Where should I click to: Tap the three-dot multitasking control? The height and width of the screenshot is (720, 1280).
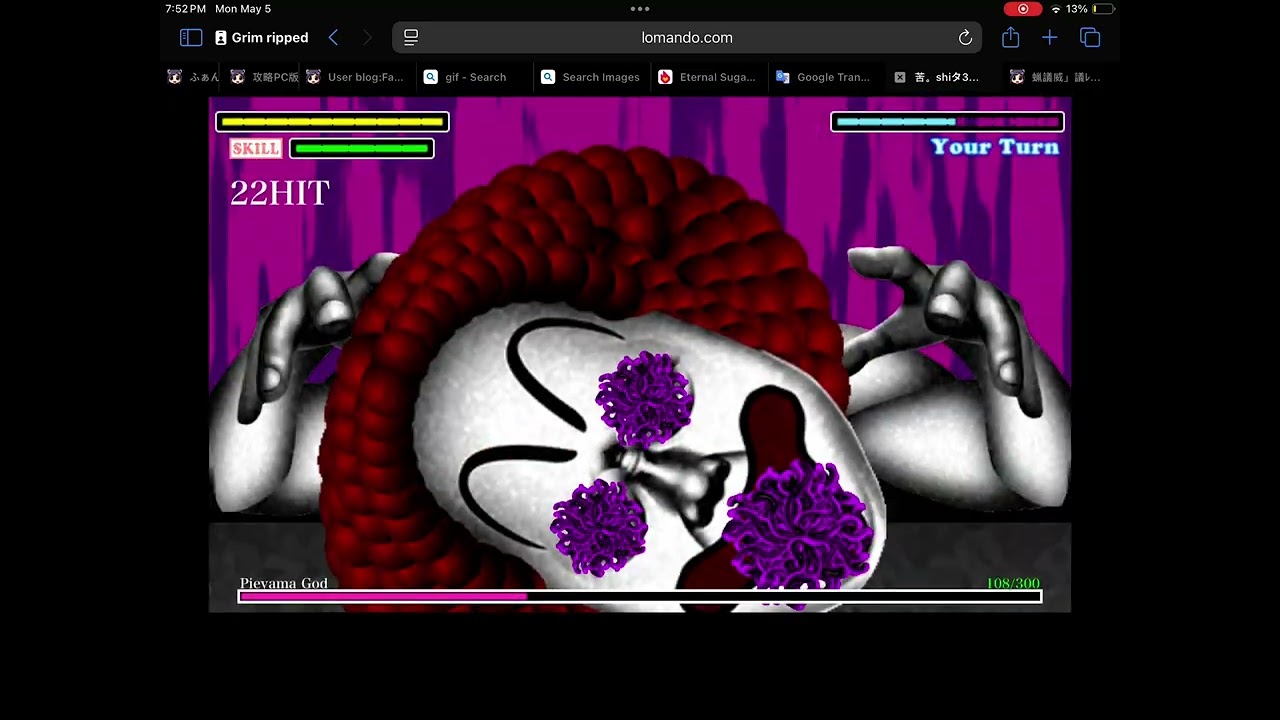tap(640, 9)
